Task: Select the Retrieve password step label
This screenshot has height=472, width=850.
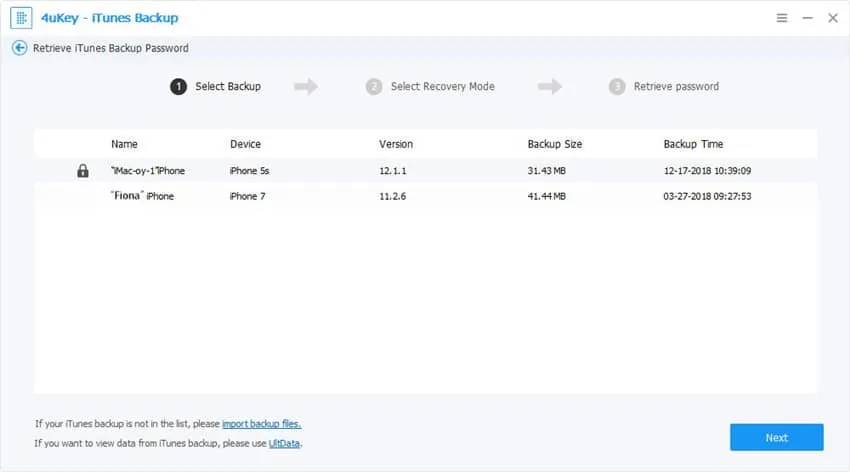Action: pos(676,87)
